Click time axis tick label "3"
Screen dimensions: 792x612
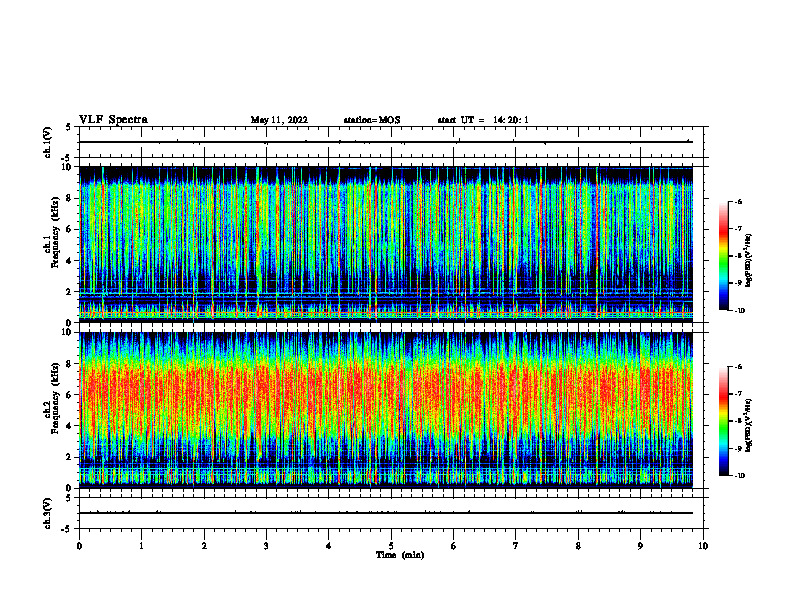[266, 546]
